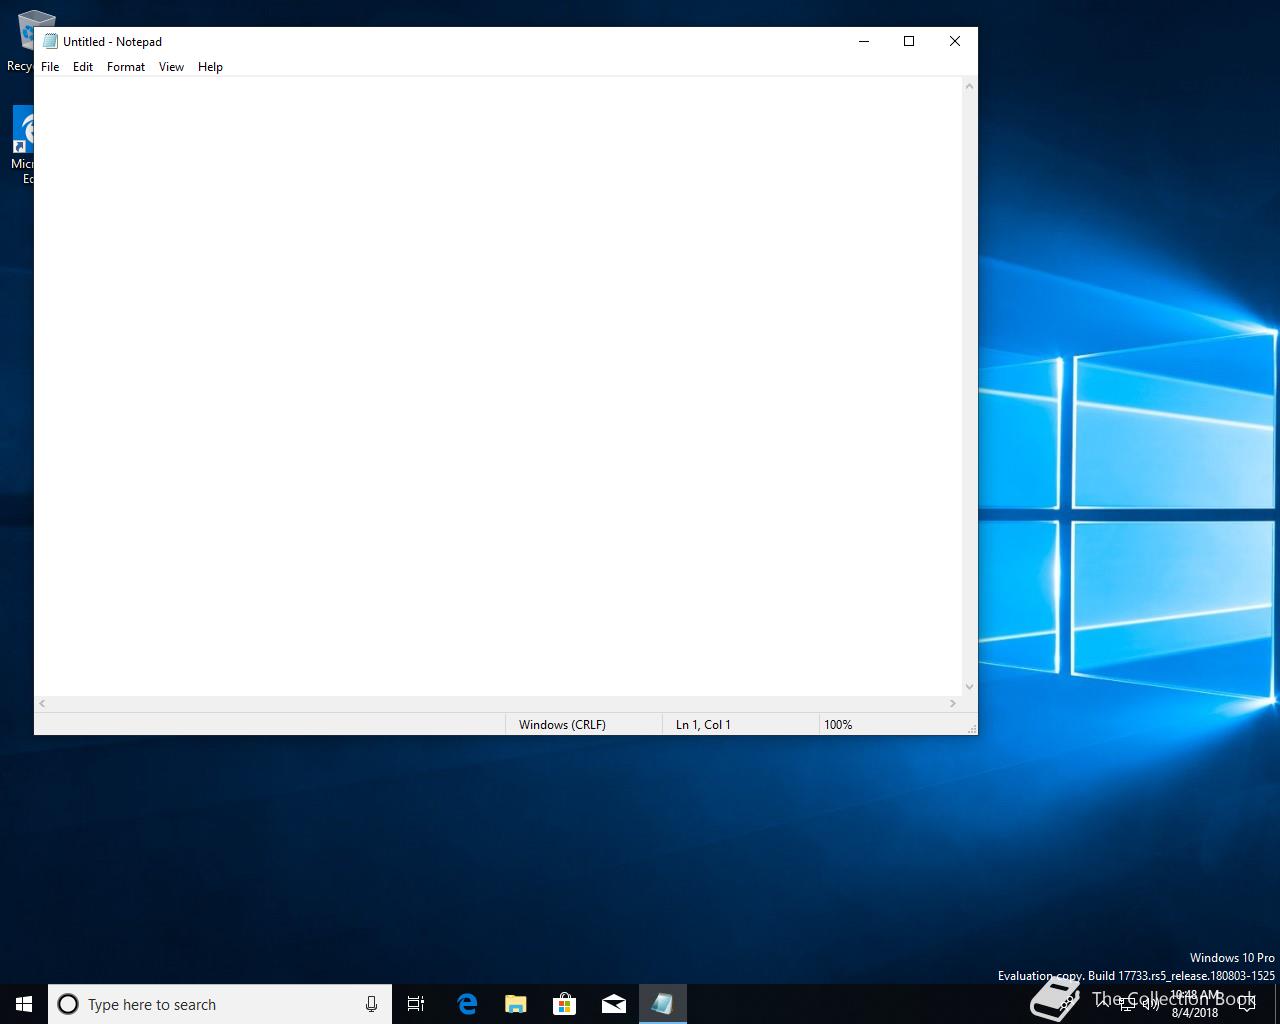The width and height of the screenshot is (1280, 1024).
Task: Click the Notepad icon in title bar
Action: (50, 41)
